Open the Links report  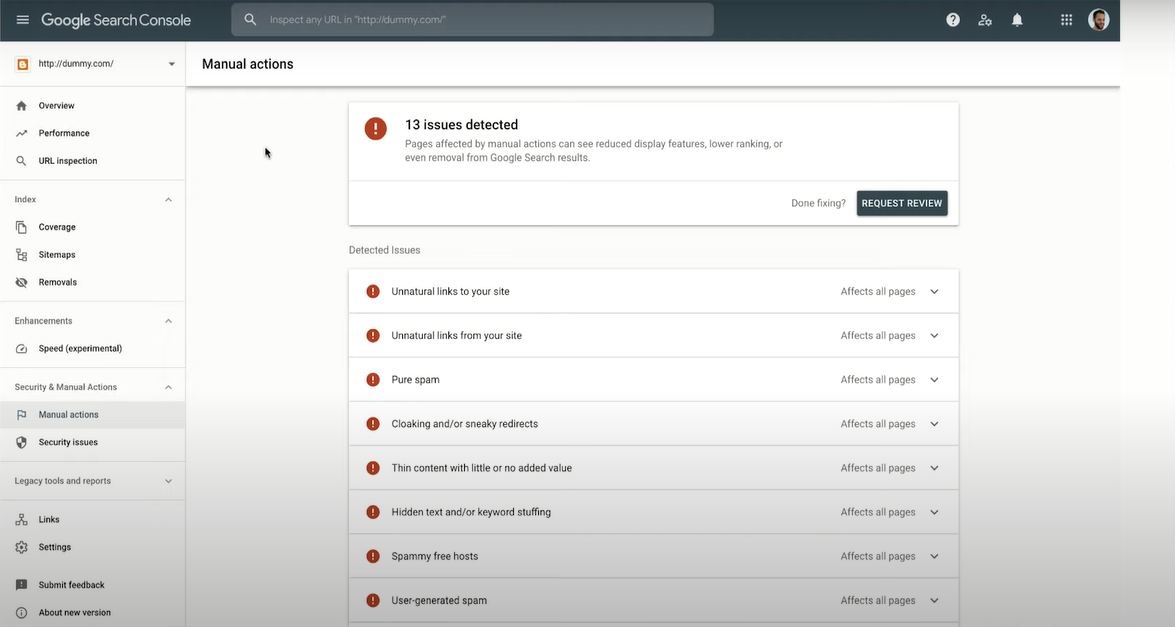click(x=46, y=519)
